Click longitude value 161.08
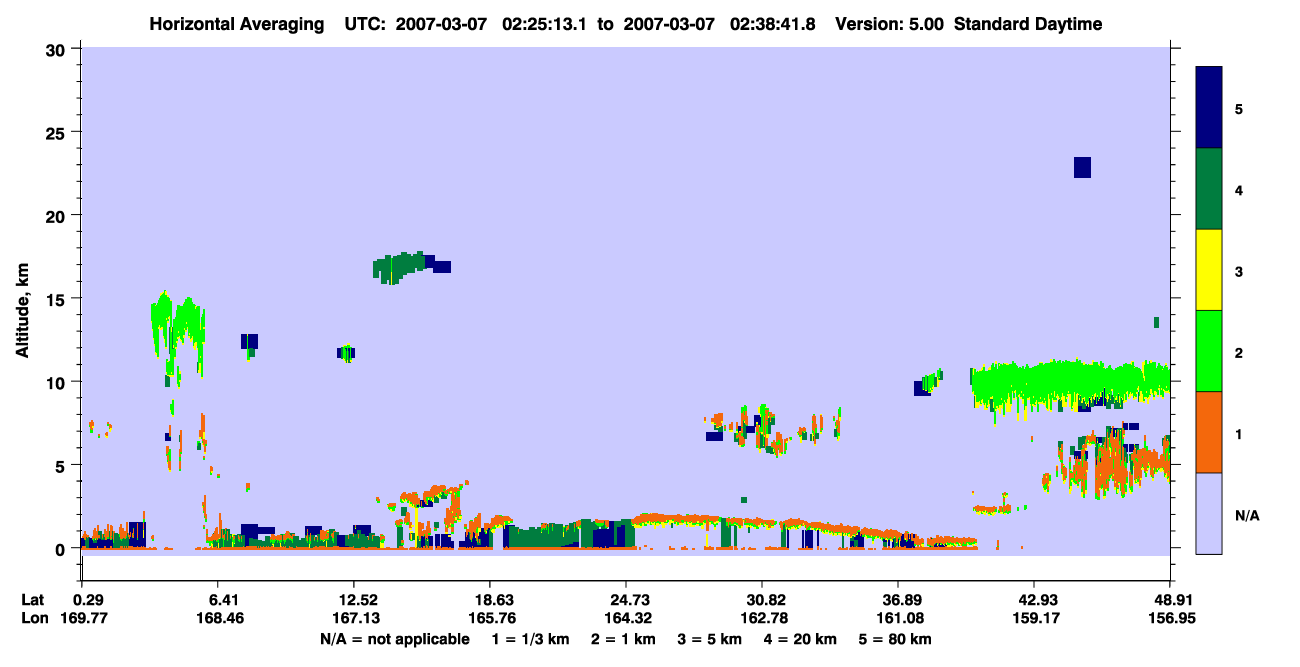The image size is (1300, 667). click(x=898, y=619)
